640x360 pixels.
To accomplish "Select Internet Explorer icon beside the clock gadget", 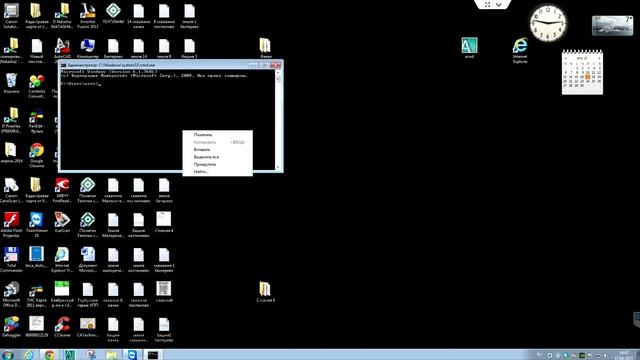I will (x=520, y=51).
